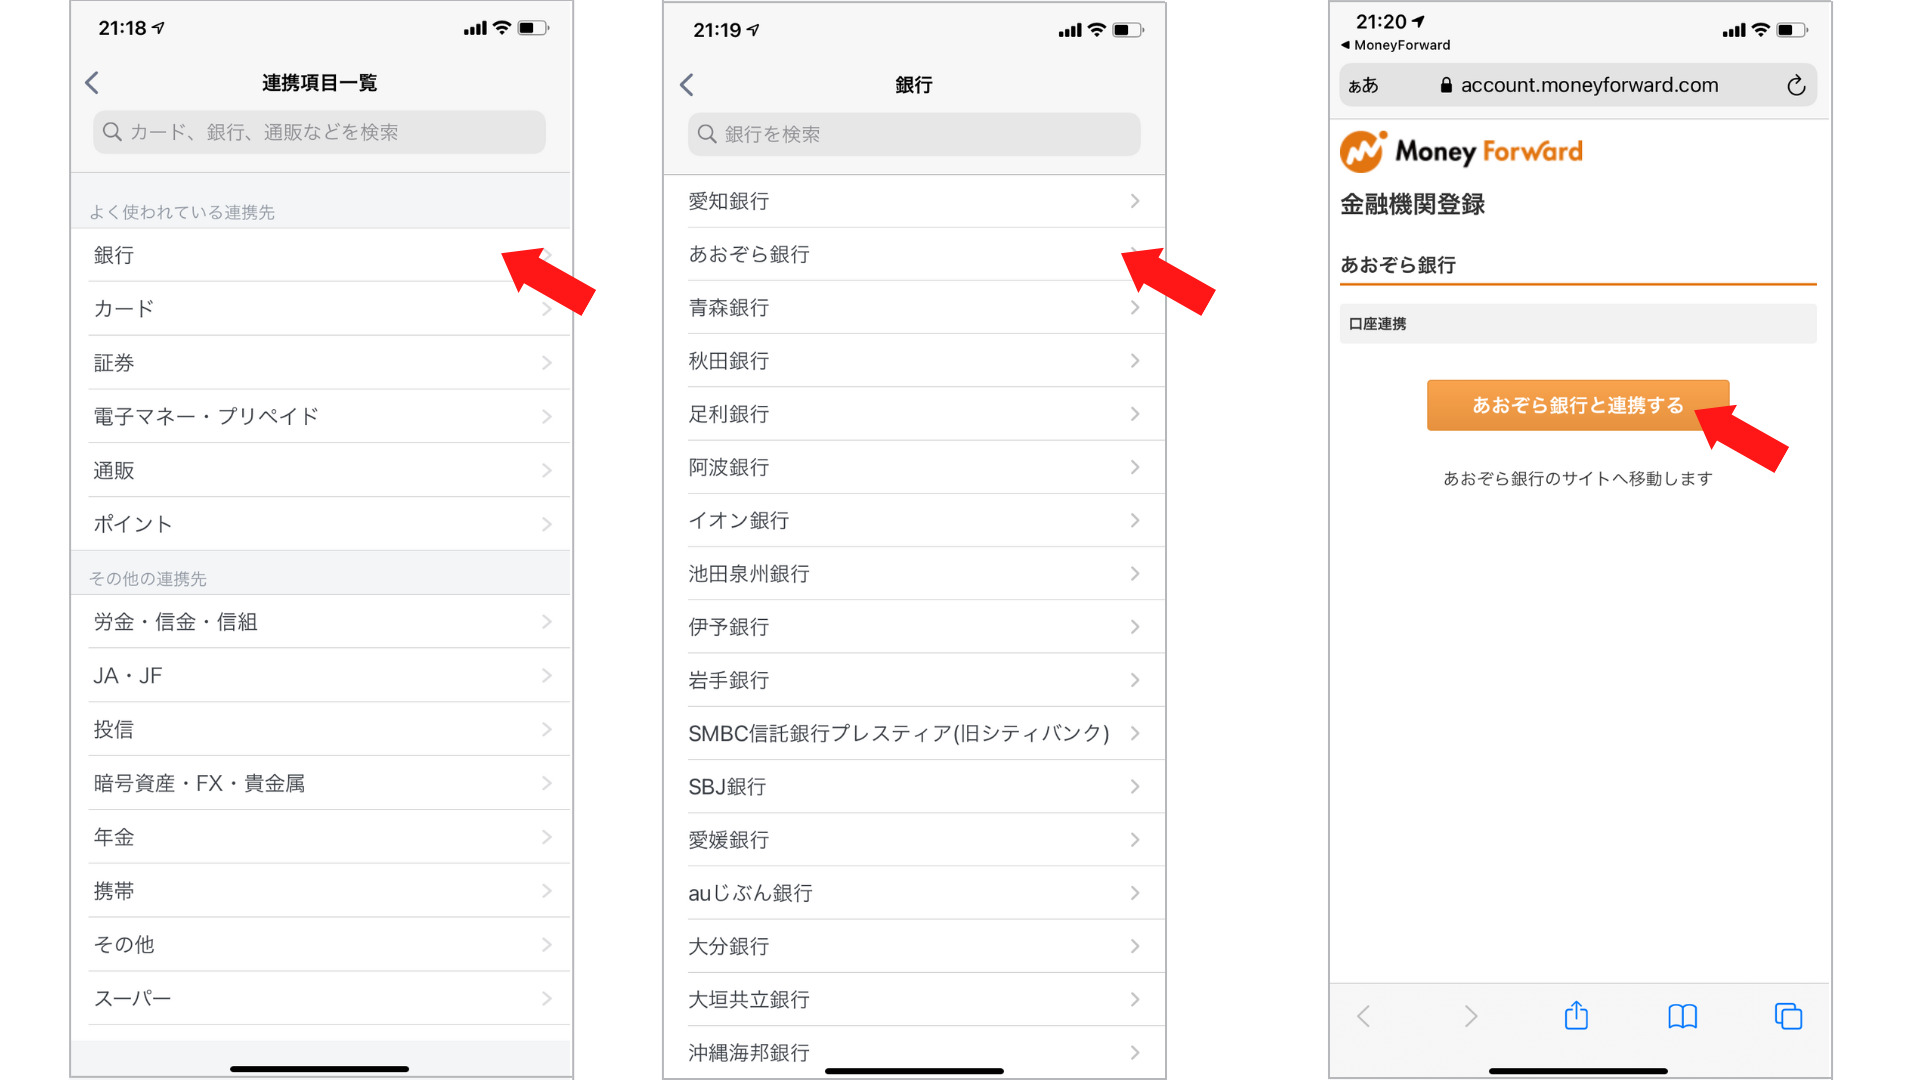The image size is (1920, 1080).
Task: Expand 投信 row chevron
Action: pyautogui.click(x=547, y=730)
